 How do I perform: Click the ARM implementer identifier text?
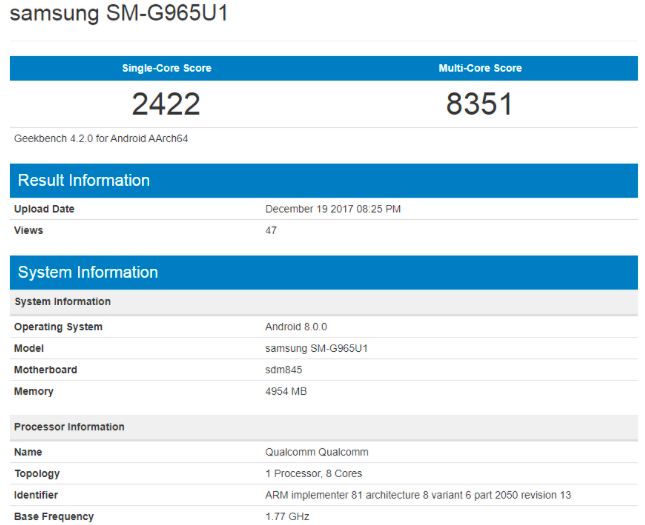tap(418, 495)
